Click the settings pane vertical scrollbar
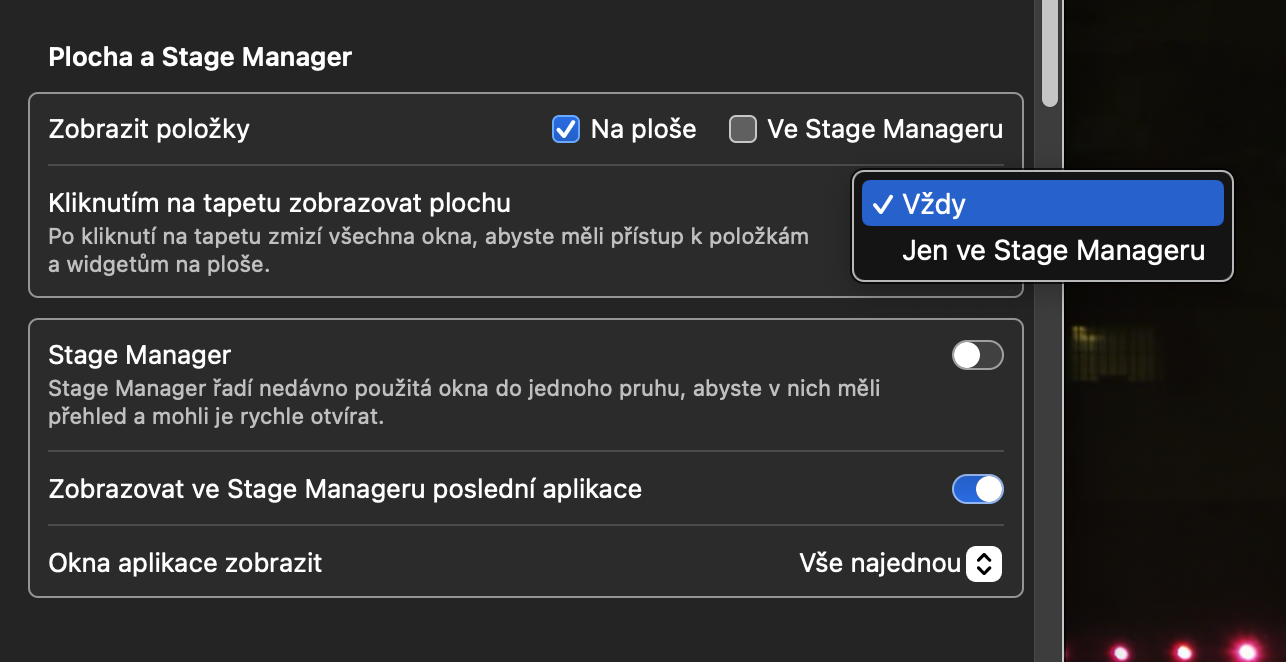This screenshot has width=1286, height=662. click(x=1049, y=52)
